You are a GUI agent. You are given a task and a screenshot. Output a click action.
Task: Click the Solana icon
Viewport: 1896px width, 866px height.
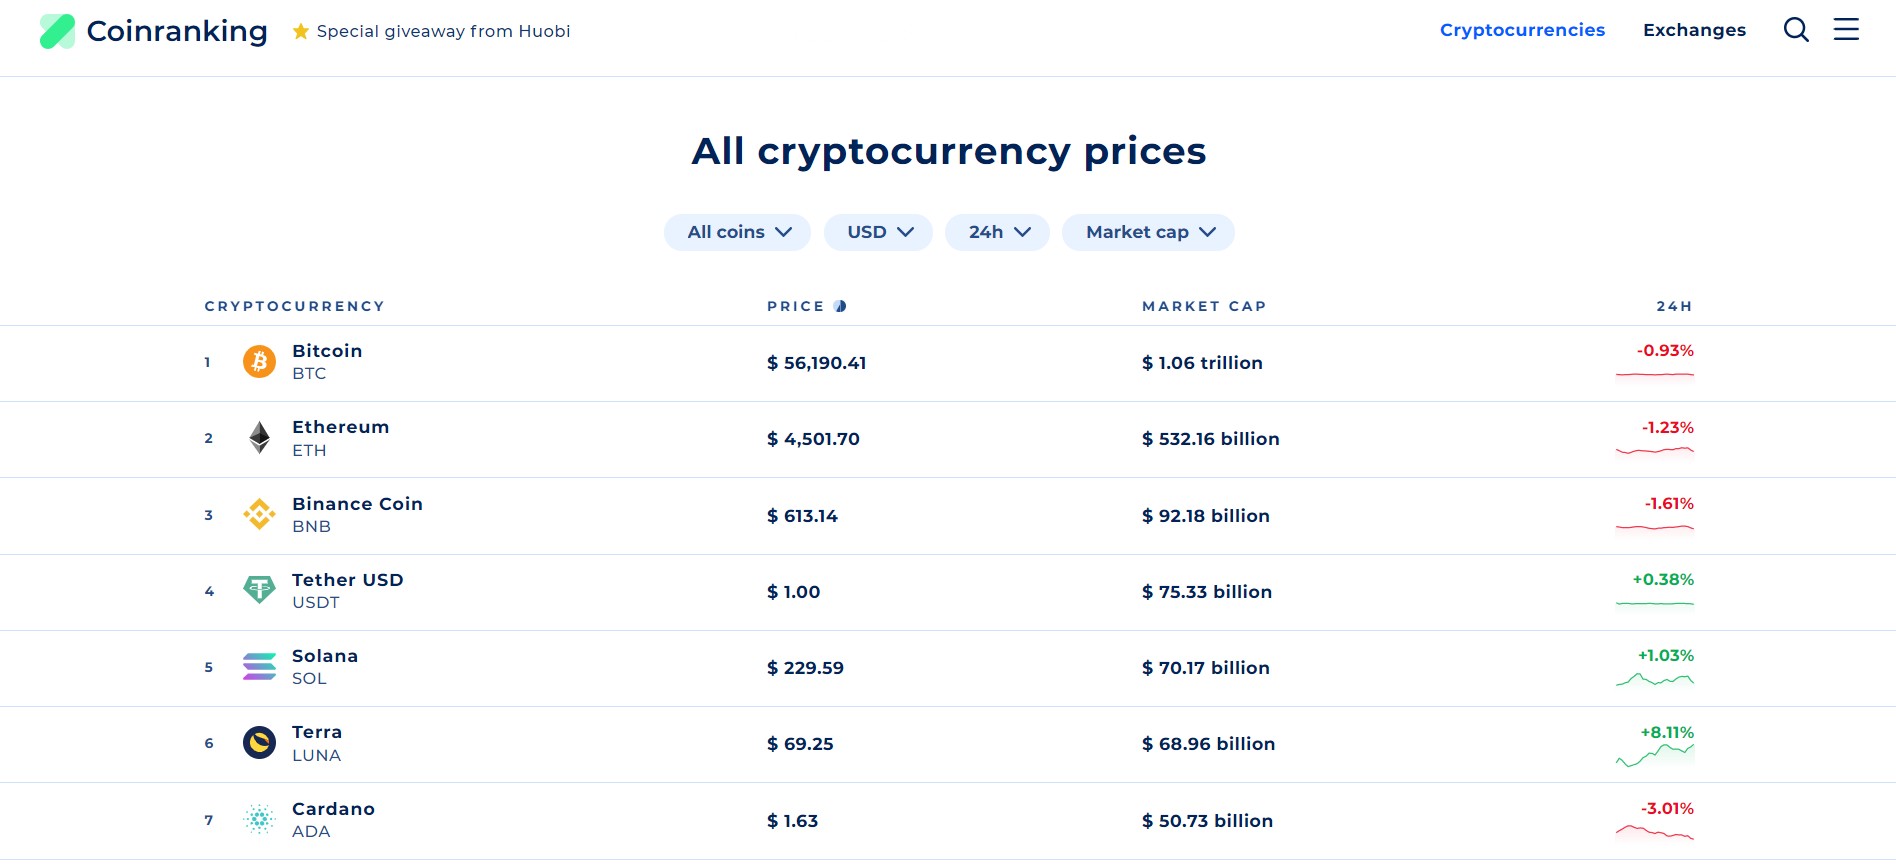click(x=260, y=666)
